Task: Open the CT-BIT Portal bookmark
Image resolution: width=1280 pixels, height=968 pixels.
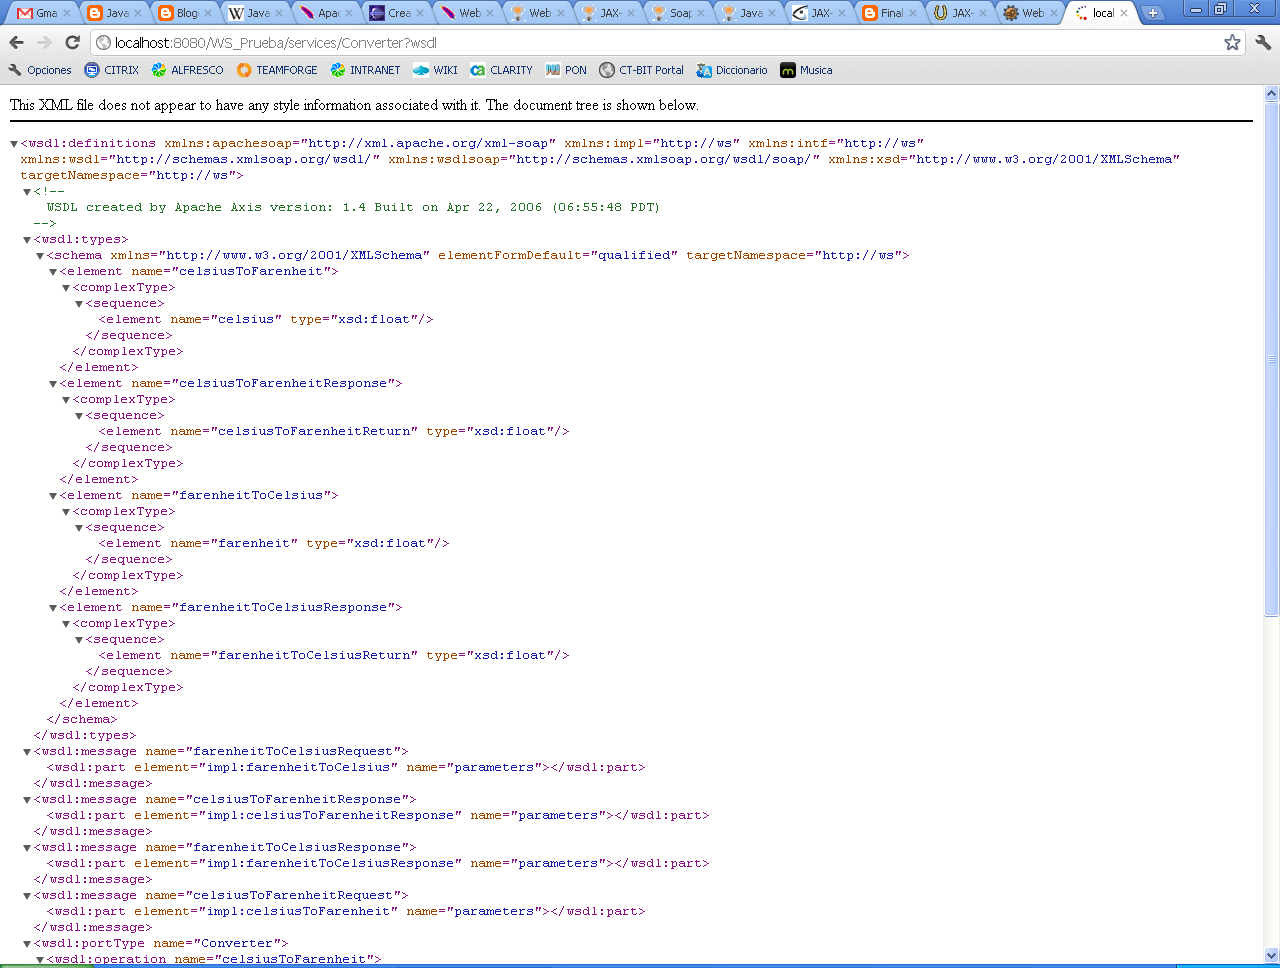Action: [x=642, y=70]
